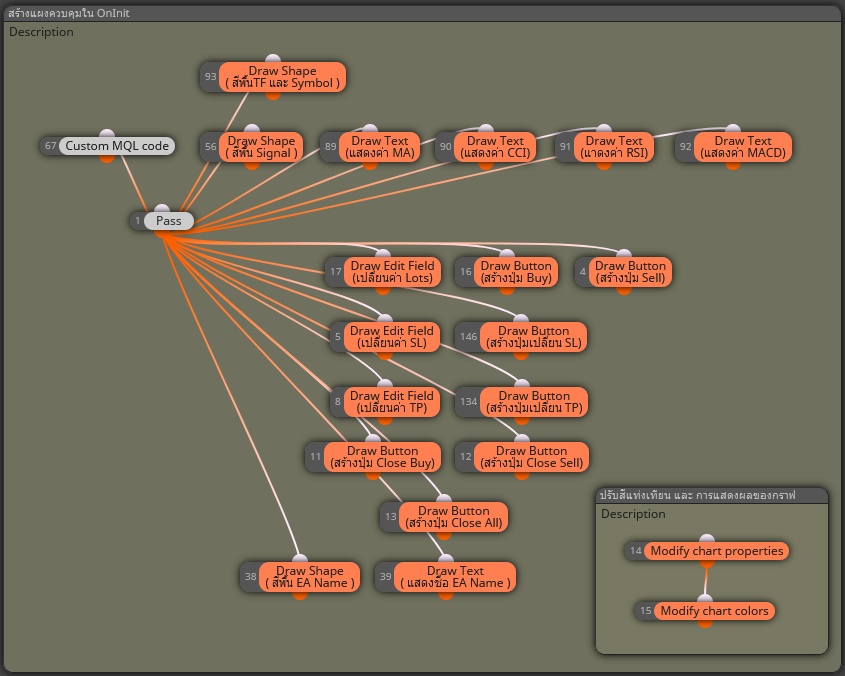The width and height of the screenshot is (845, 676).
Task: Click the Draw Text CCI node
Action: (495, 147)
